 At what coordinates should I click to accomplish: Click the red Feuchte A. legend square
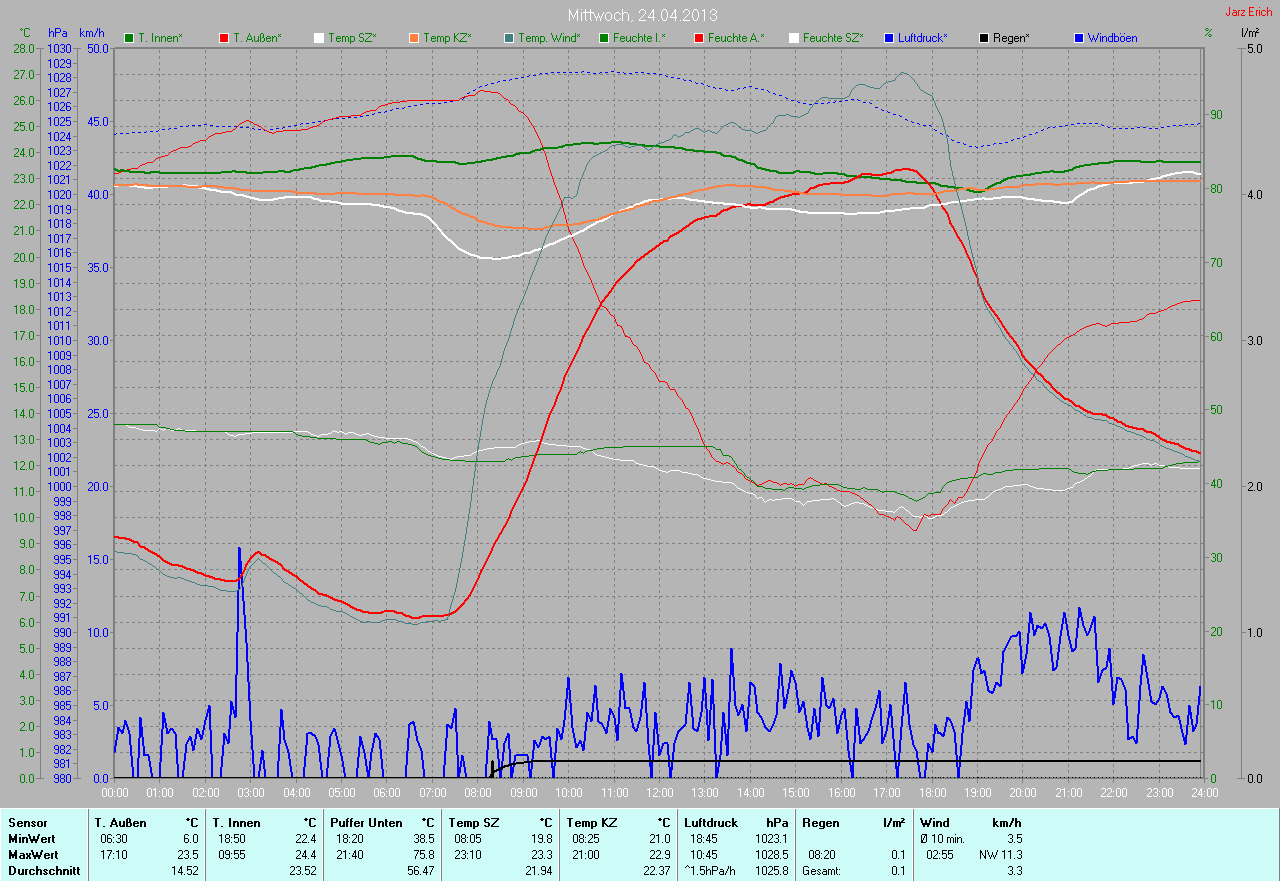point(699,38)
